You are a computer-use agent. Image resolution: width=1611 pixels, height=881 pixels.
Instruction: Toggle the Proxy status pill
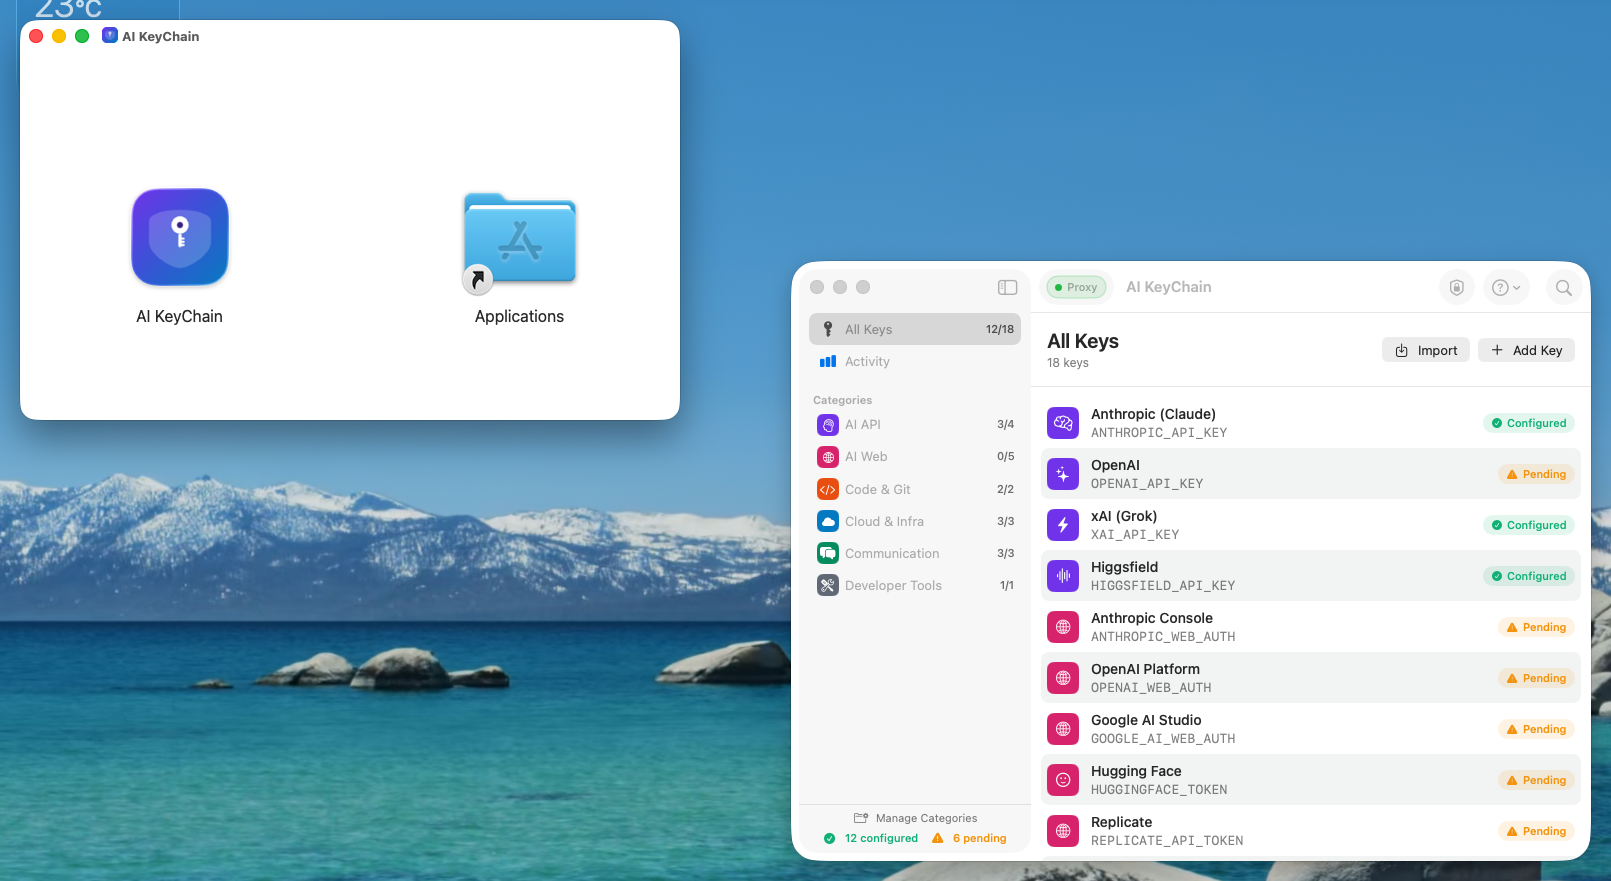click(1076, 287)
